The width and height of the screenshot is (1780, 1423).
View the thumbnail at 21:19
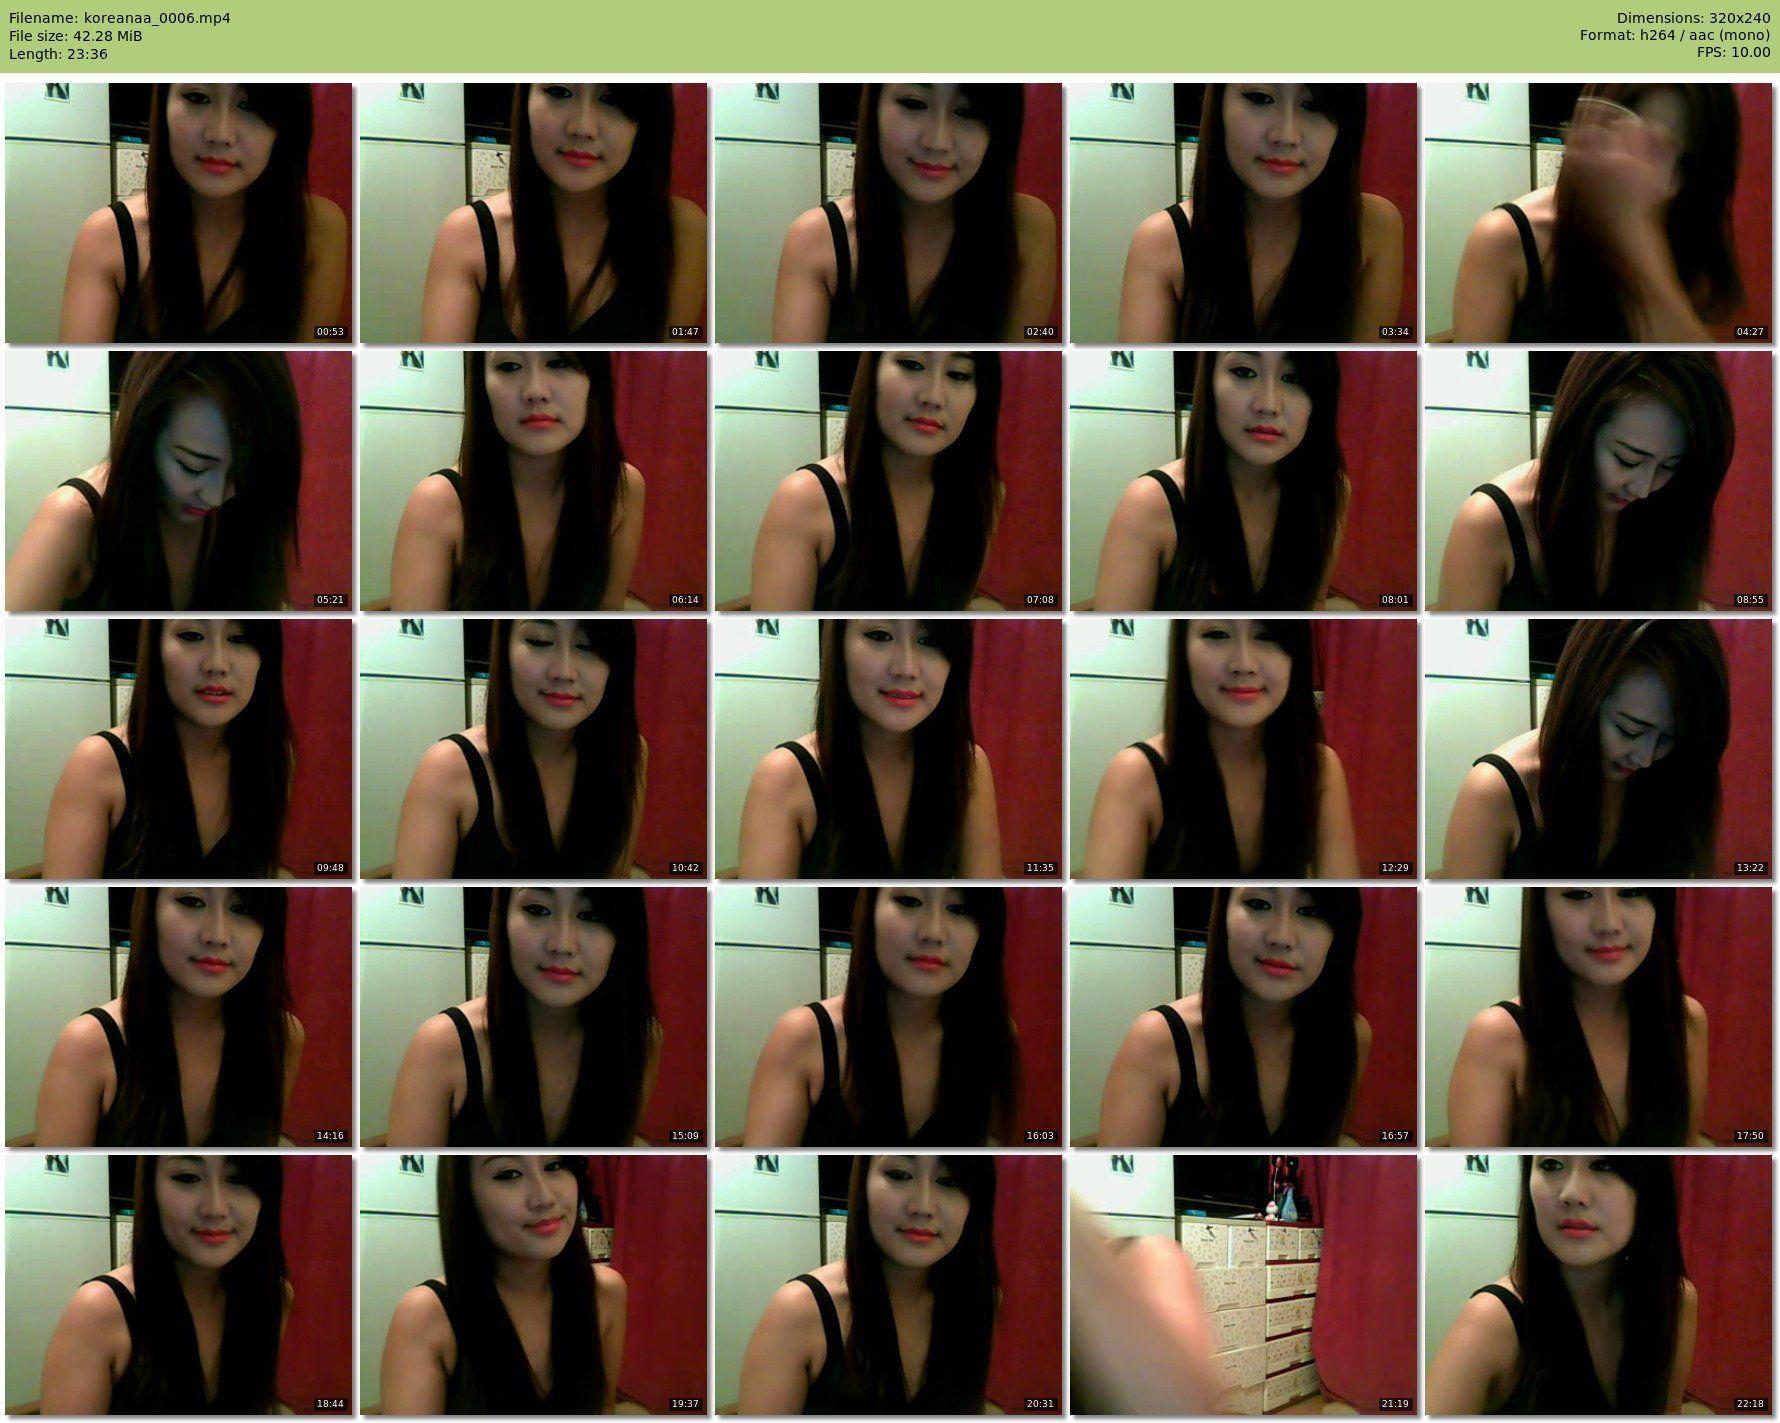click(1243, 1285)
